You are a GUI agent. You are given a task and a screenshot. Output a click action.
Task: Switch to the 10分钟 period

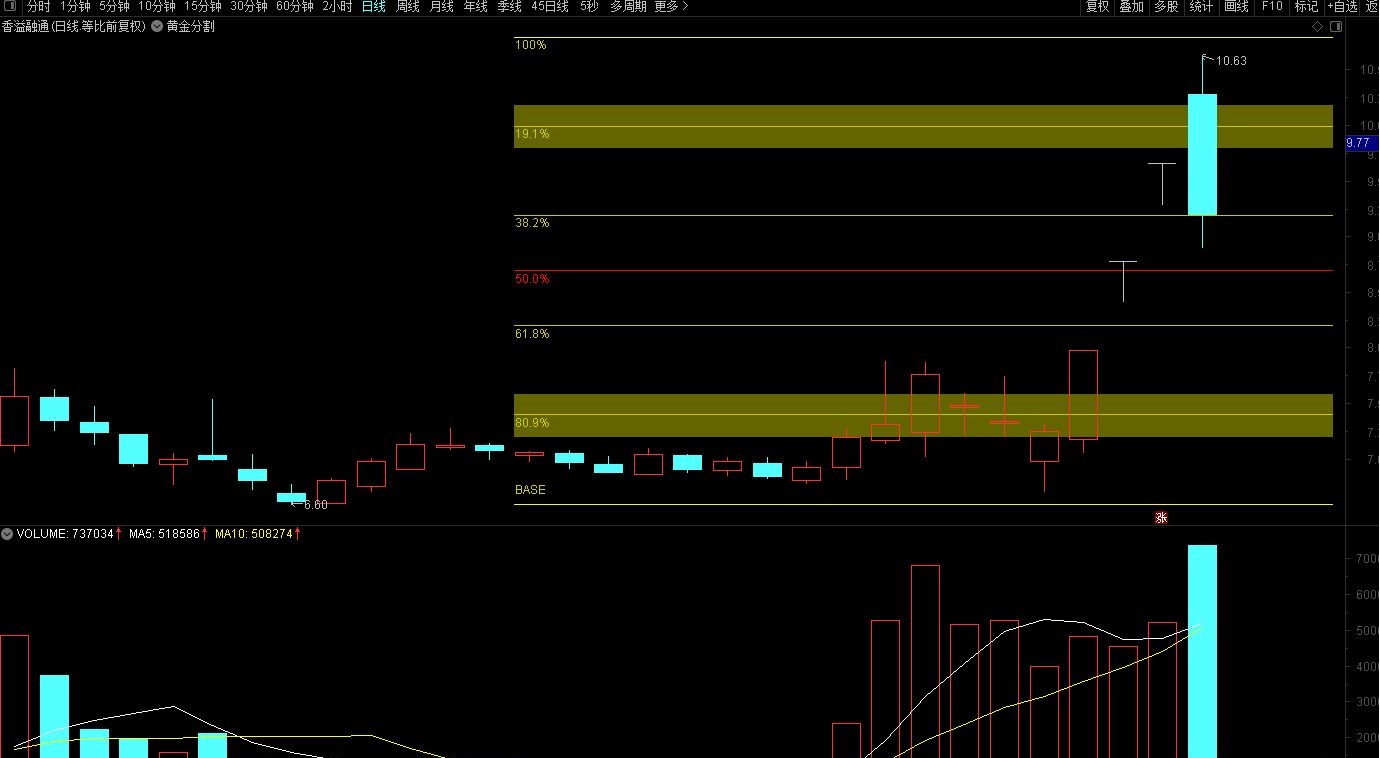tap(156, 6)
